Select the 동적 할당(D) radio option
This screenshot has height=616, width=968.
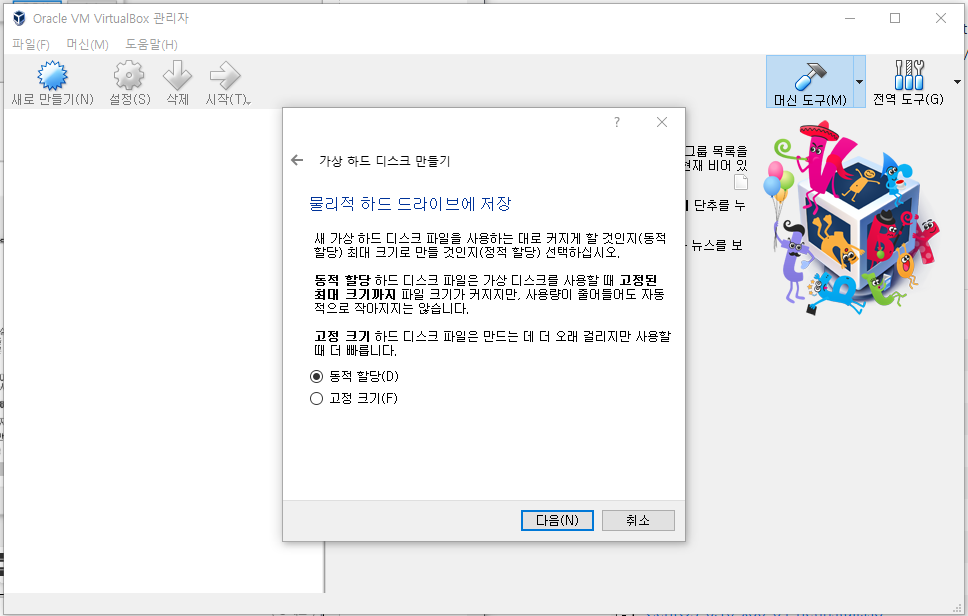pos(354,377)
